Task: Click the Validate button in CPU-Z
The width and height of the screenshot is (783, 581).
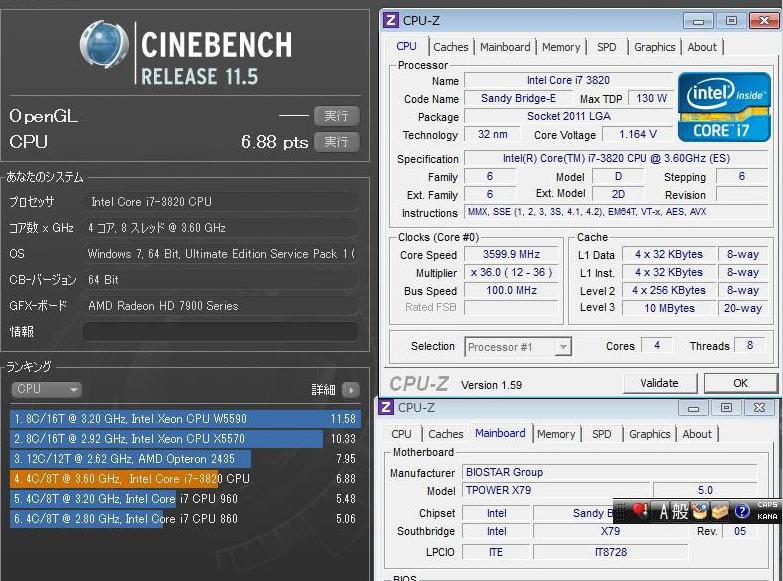Action: (659, 383)
